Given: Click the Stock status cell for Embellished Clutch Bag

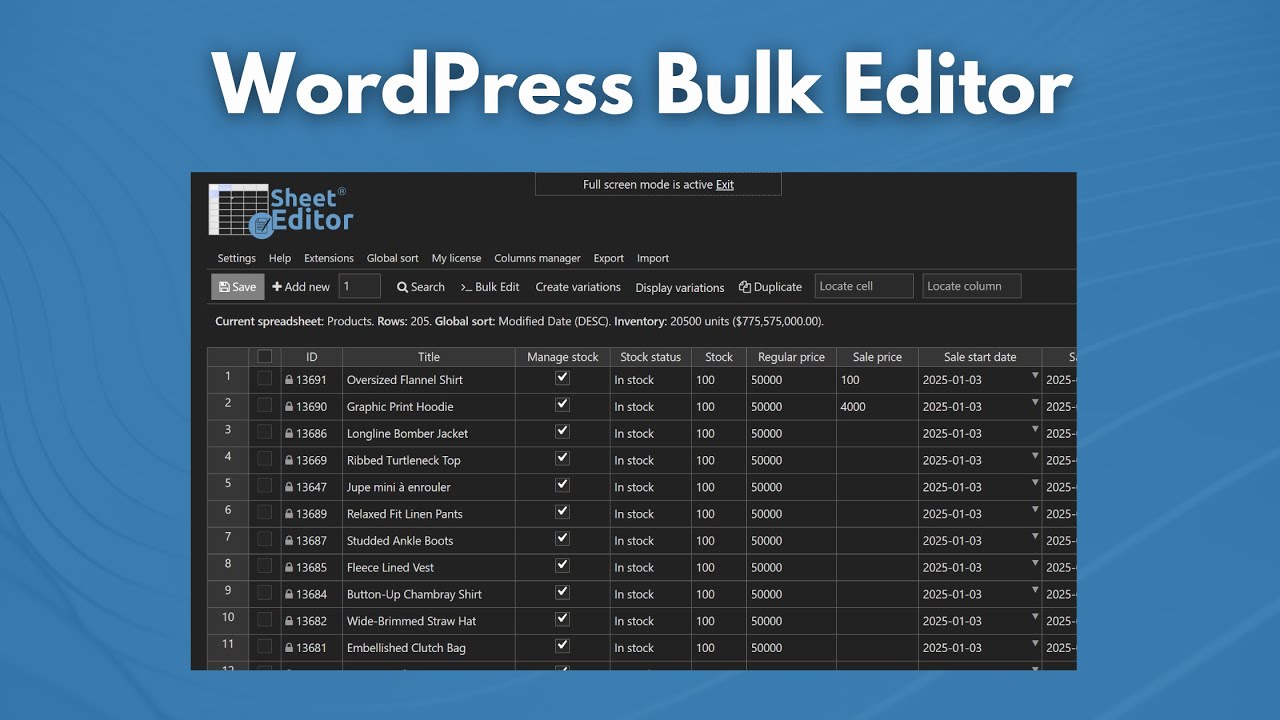Looking at the screenshot, I should [651, 648].
